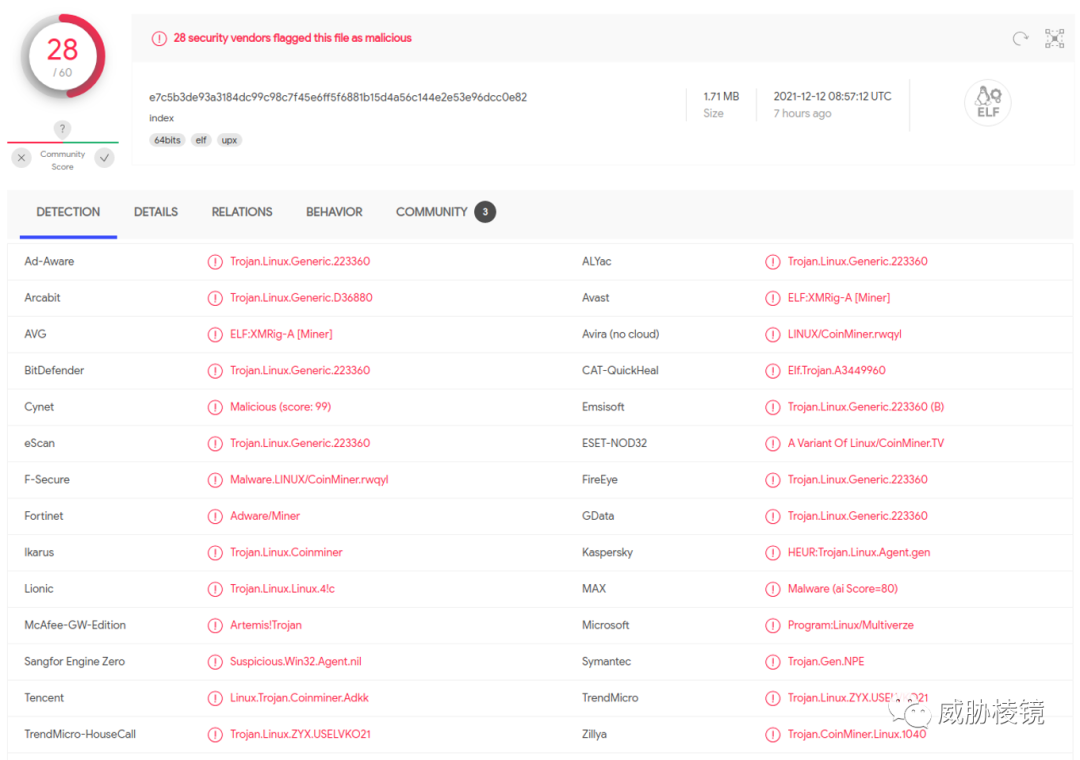Screen dimensions: 1080x760
Task: Click the Kaspersky vendor name
Action: click(x=607, y=553)
